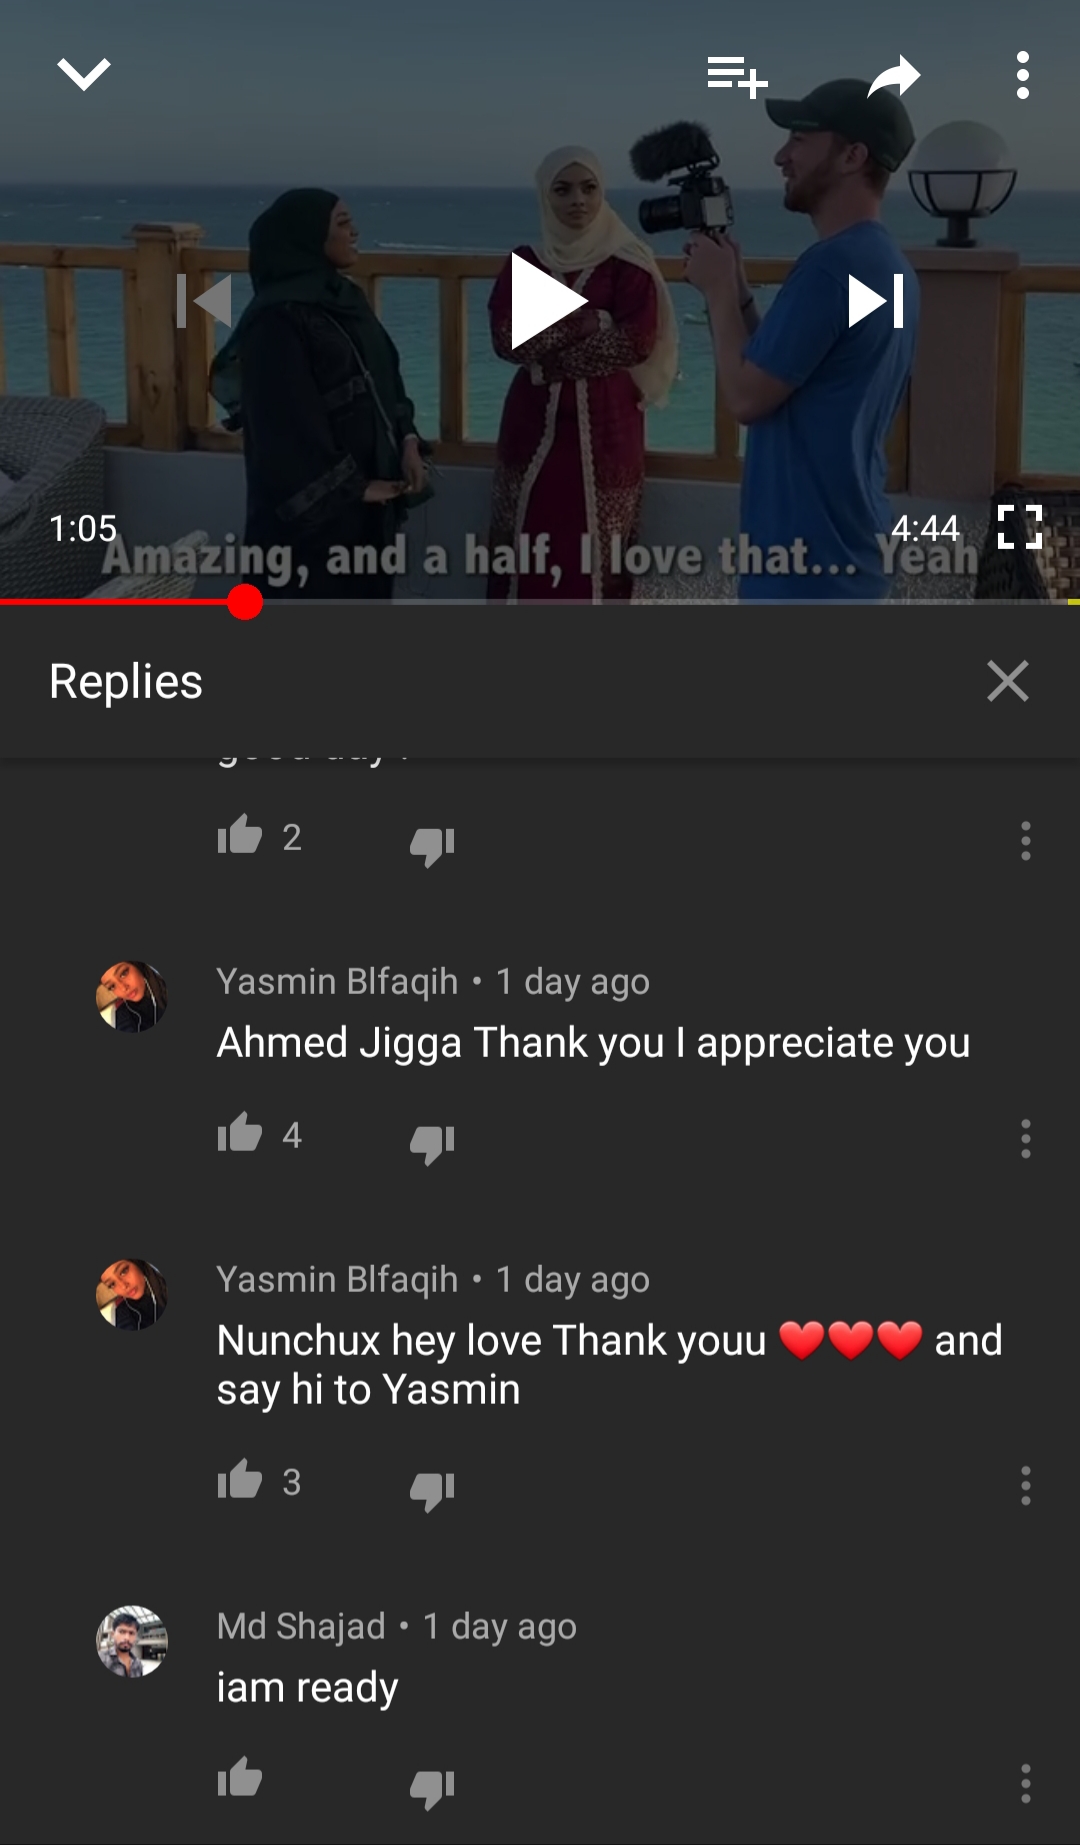
Task: Play the paused video
Action: 547,301
